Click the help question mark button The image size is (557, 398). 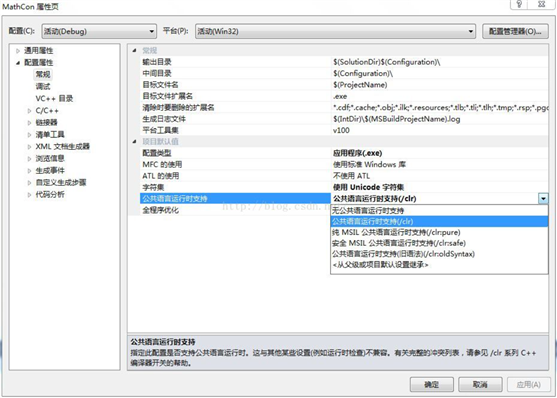click(x=519, y=4)
